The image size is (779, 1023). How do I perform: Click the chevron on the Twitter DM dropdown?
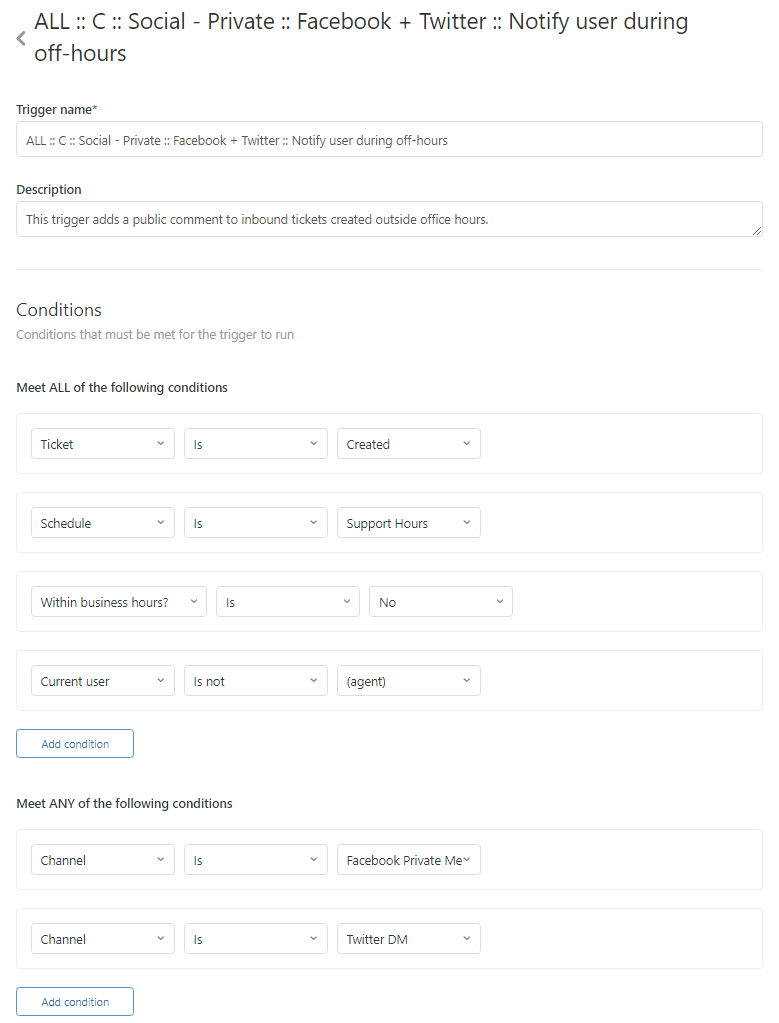466,938
